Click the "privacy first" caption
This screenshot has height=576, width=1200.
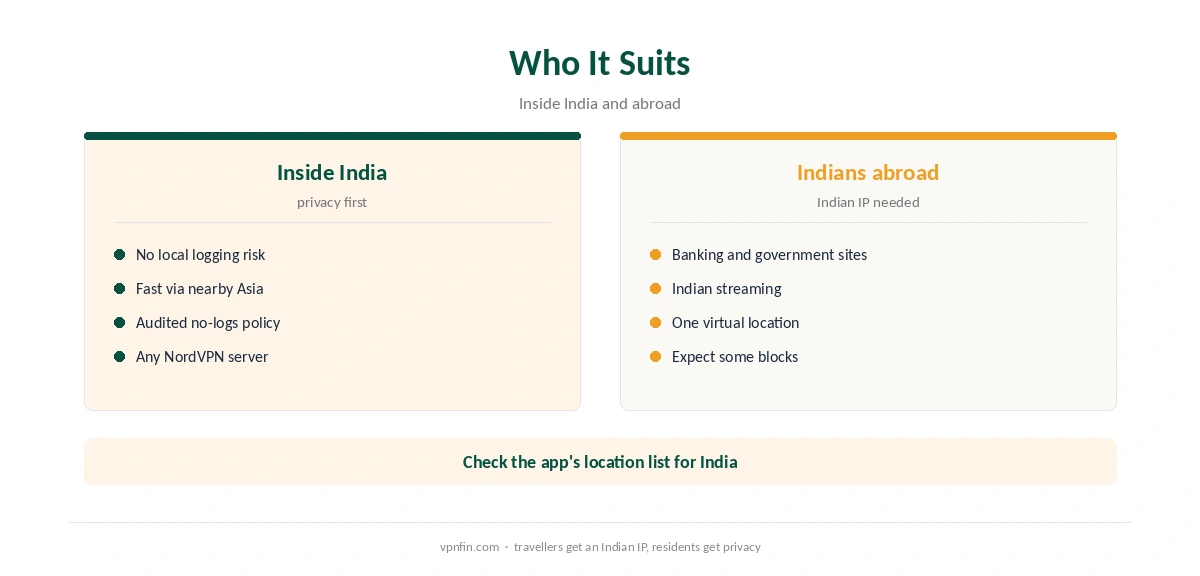(x=332, y=202)
